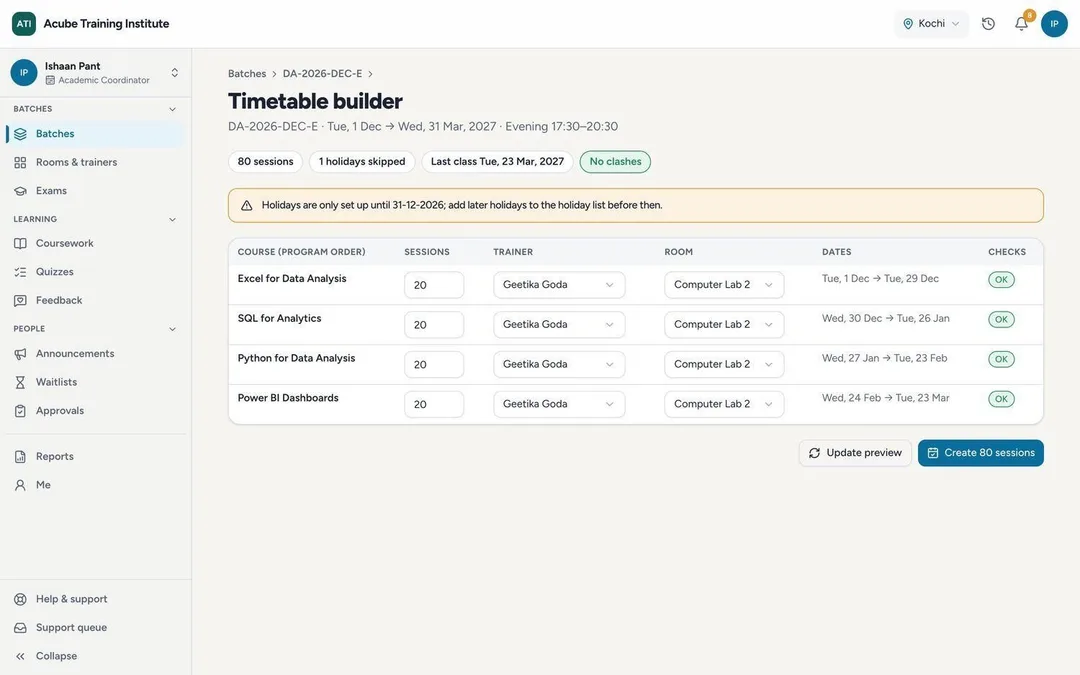Click OK check badge for SQL for Analytics
This screenshot has height=675, width=1080.
[1001, 320]
